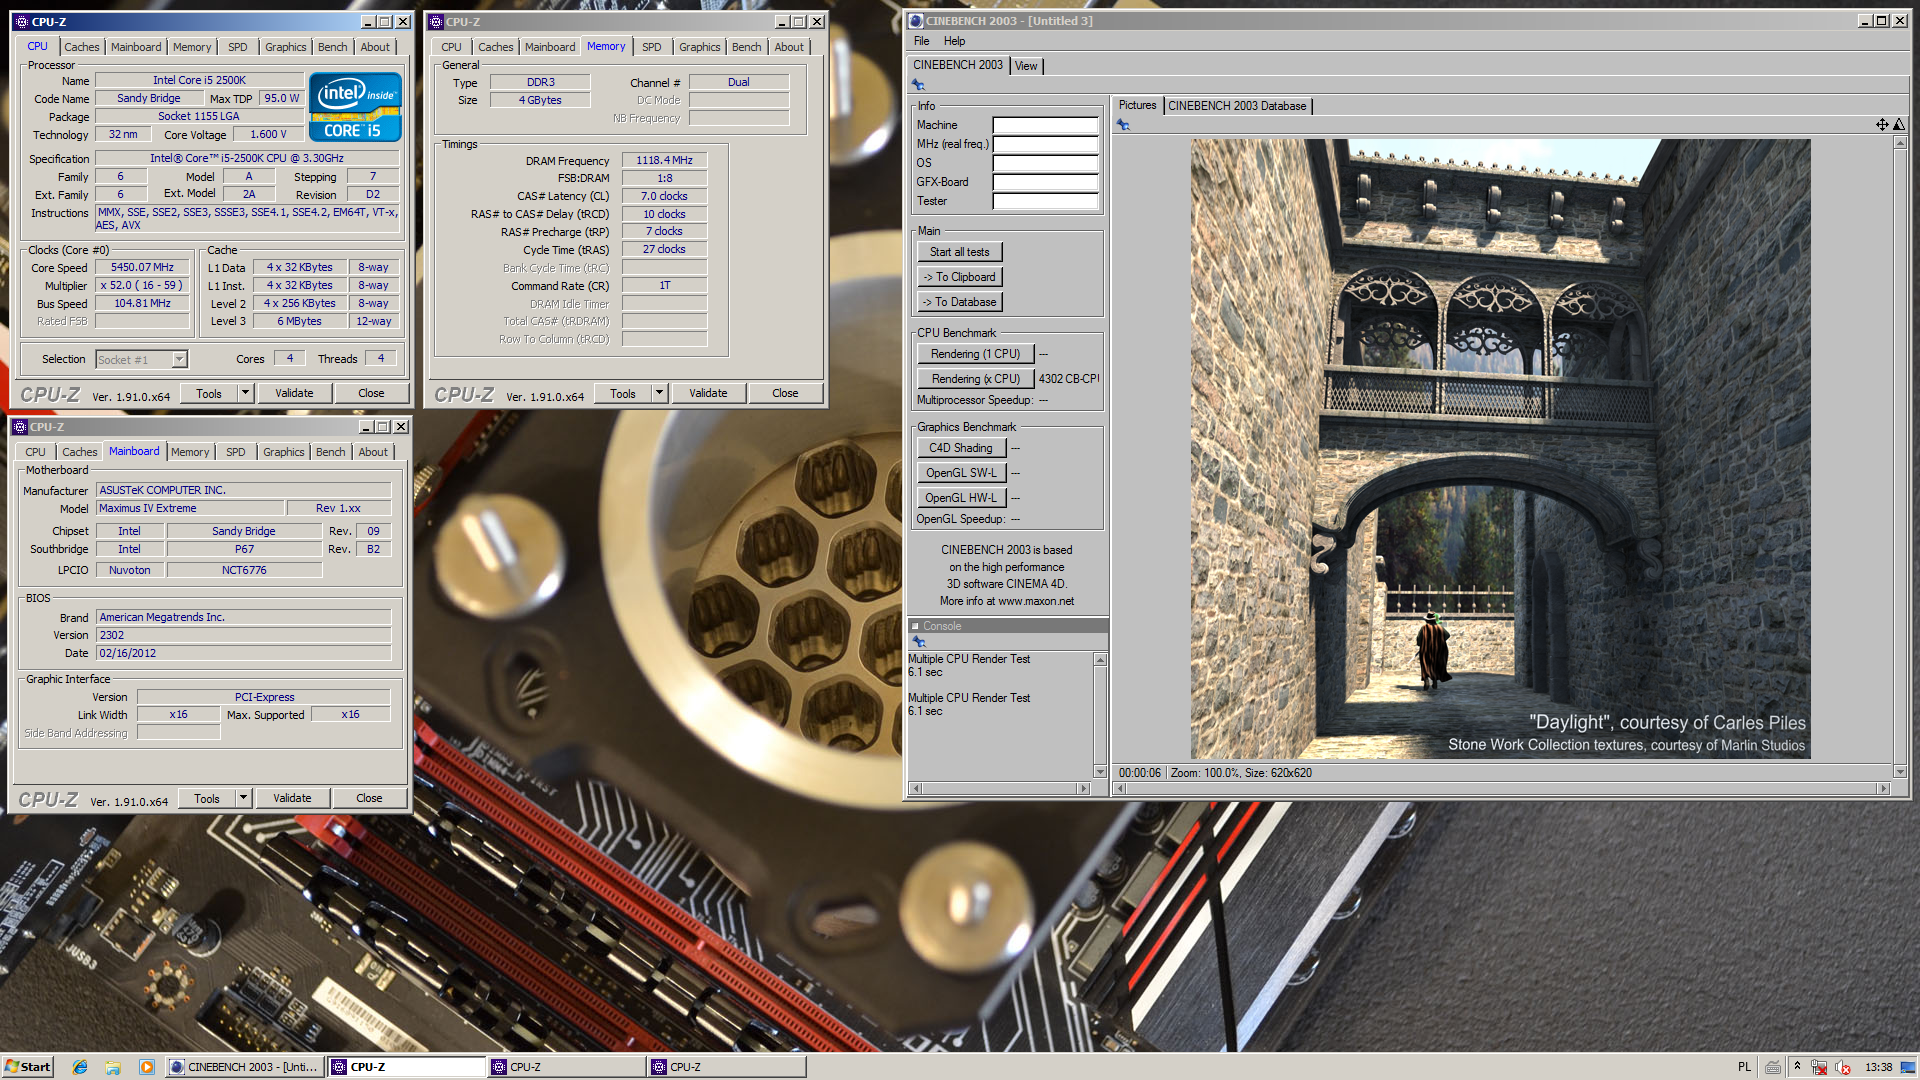Open the Socket #1 selection dropdown

179,359
